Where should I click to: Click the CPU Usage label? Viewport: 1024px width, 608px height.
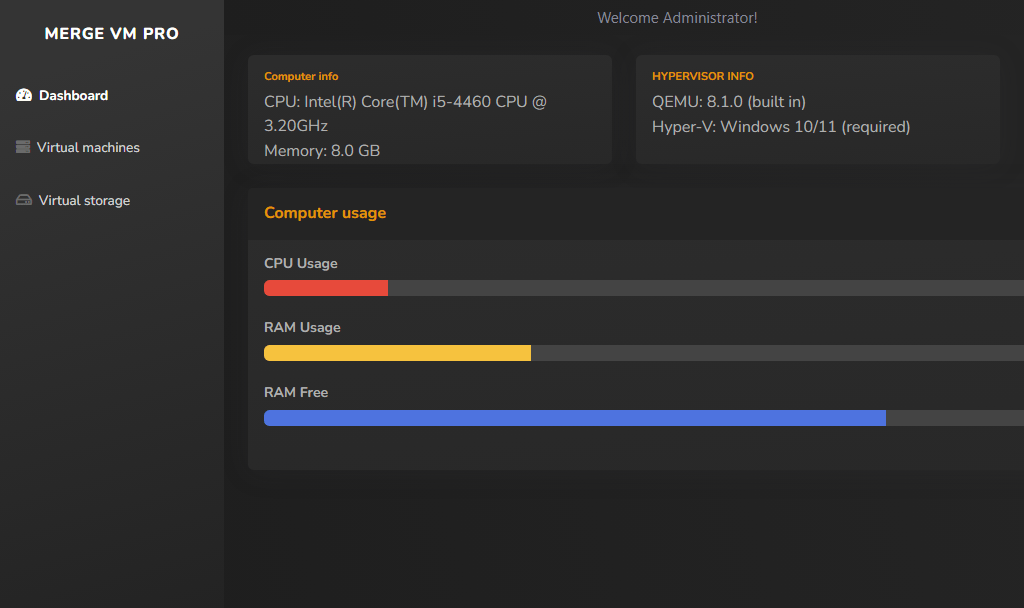coord(301,264)
